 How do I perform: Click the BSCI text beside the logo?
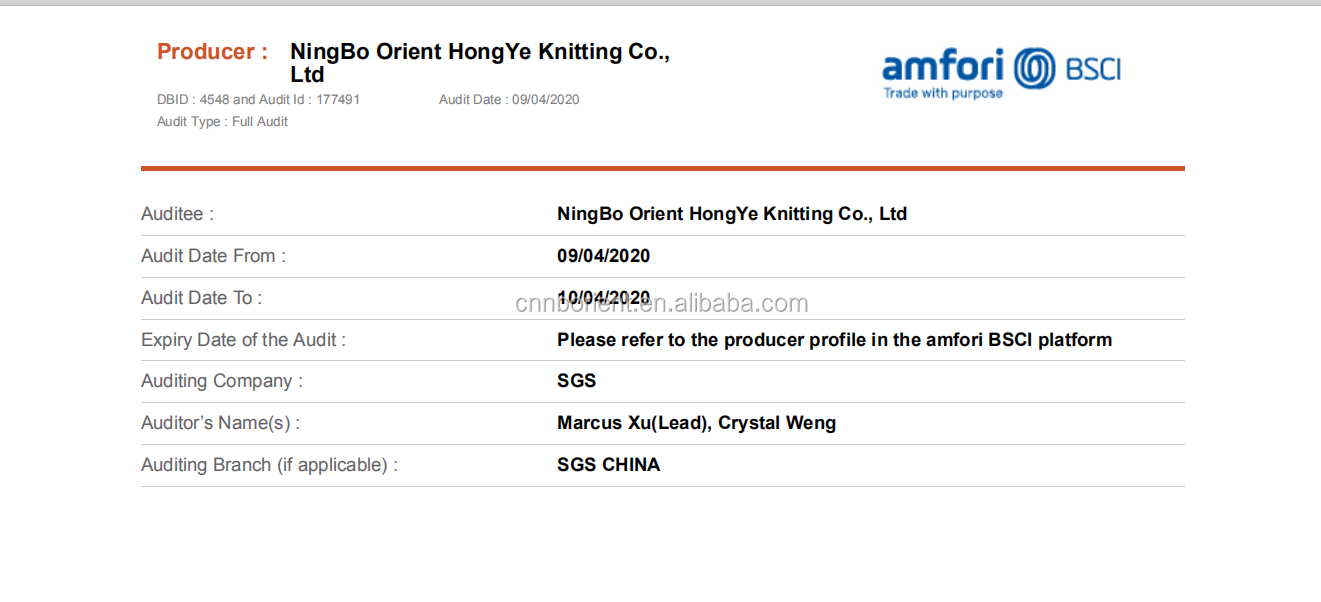(x=1093, y=69)
